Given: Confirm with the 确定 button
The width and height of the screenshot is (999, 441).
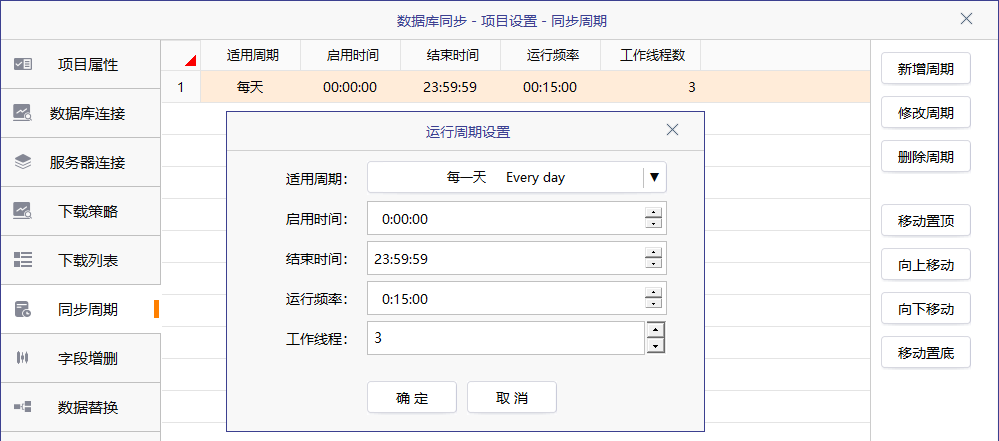Looking at the screenshot, I should (412, 398).
